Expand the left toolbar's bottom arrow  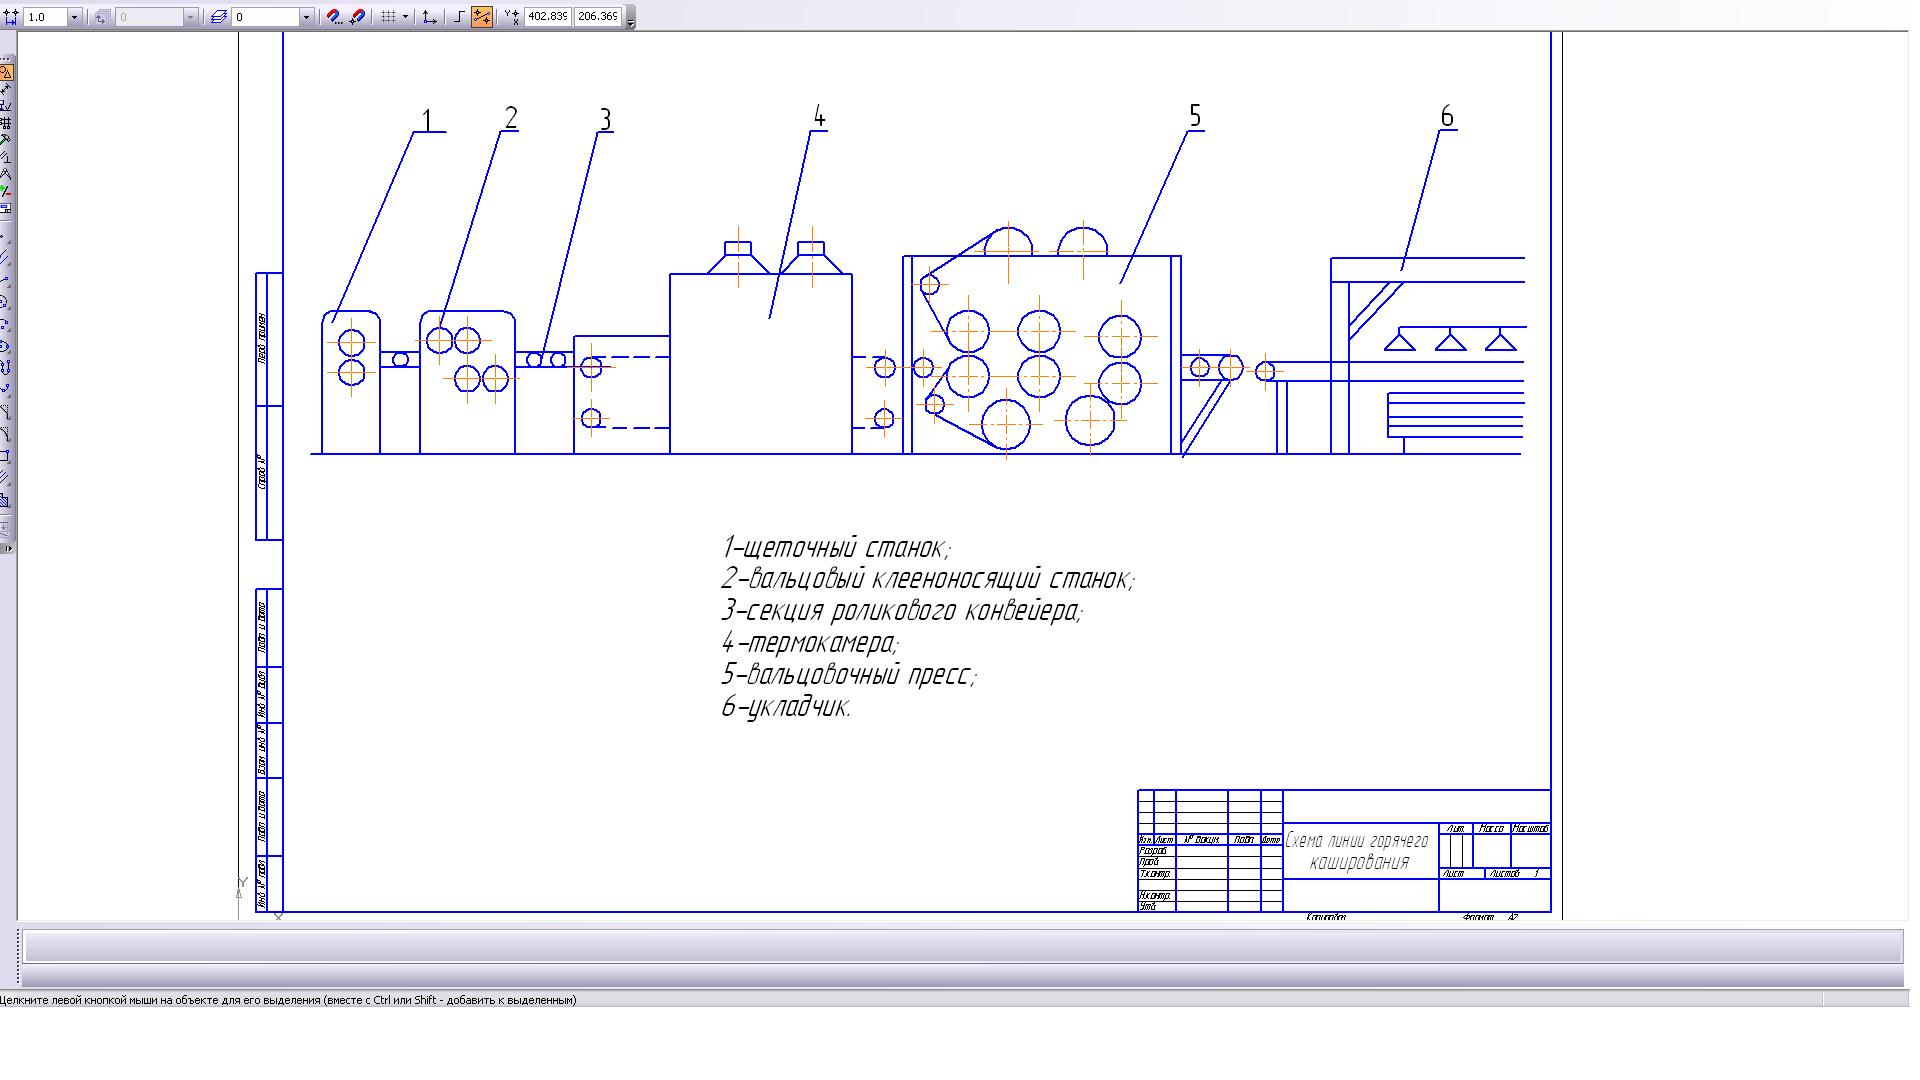click(7, 548)
